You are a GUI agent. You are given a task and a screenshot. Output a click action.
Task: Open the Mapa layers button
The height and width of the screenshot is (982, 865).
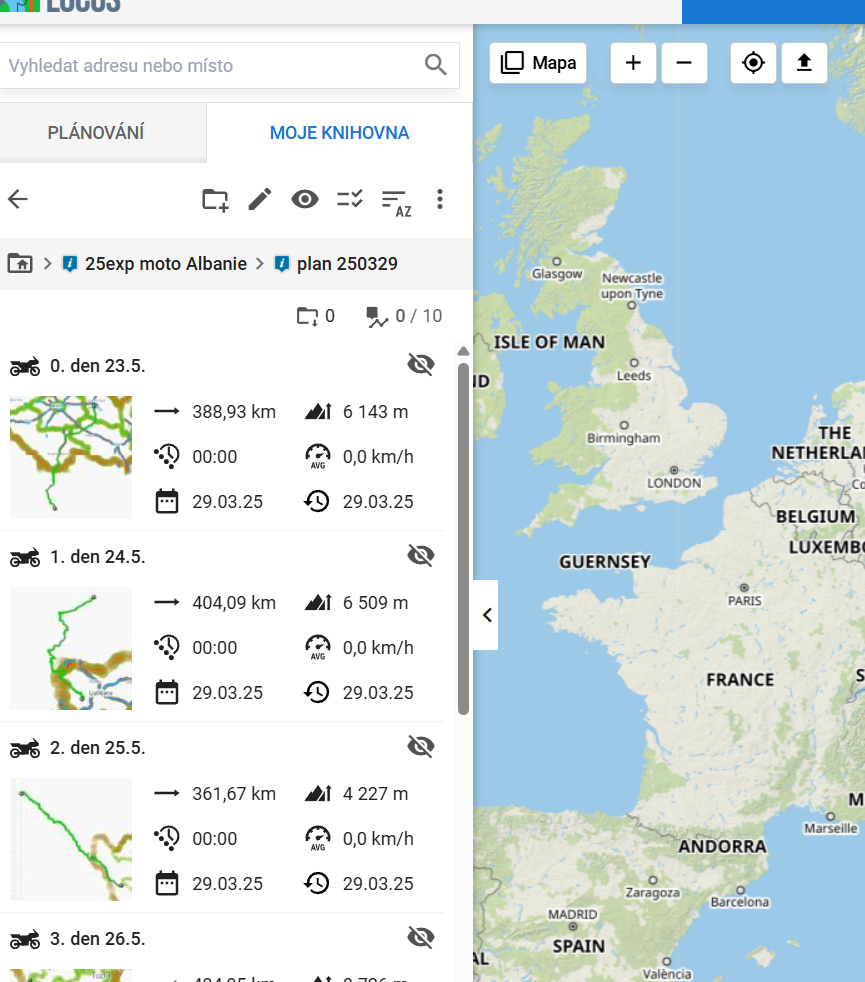point(538,63)
